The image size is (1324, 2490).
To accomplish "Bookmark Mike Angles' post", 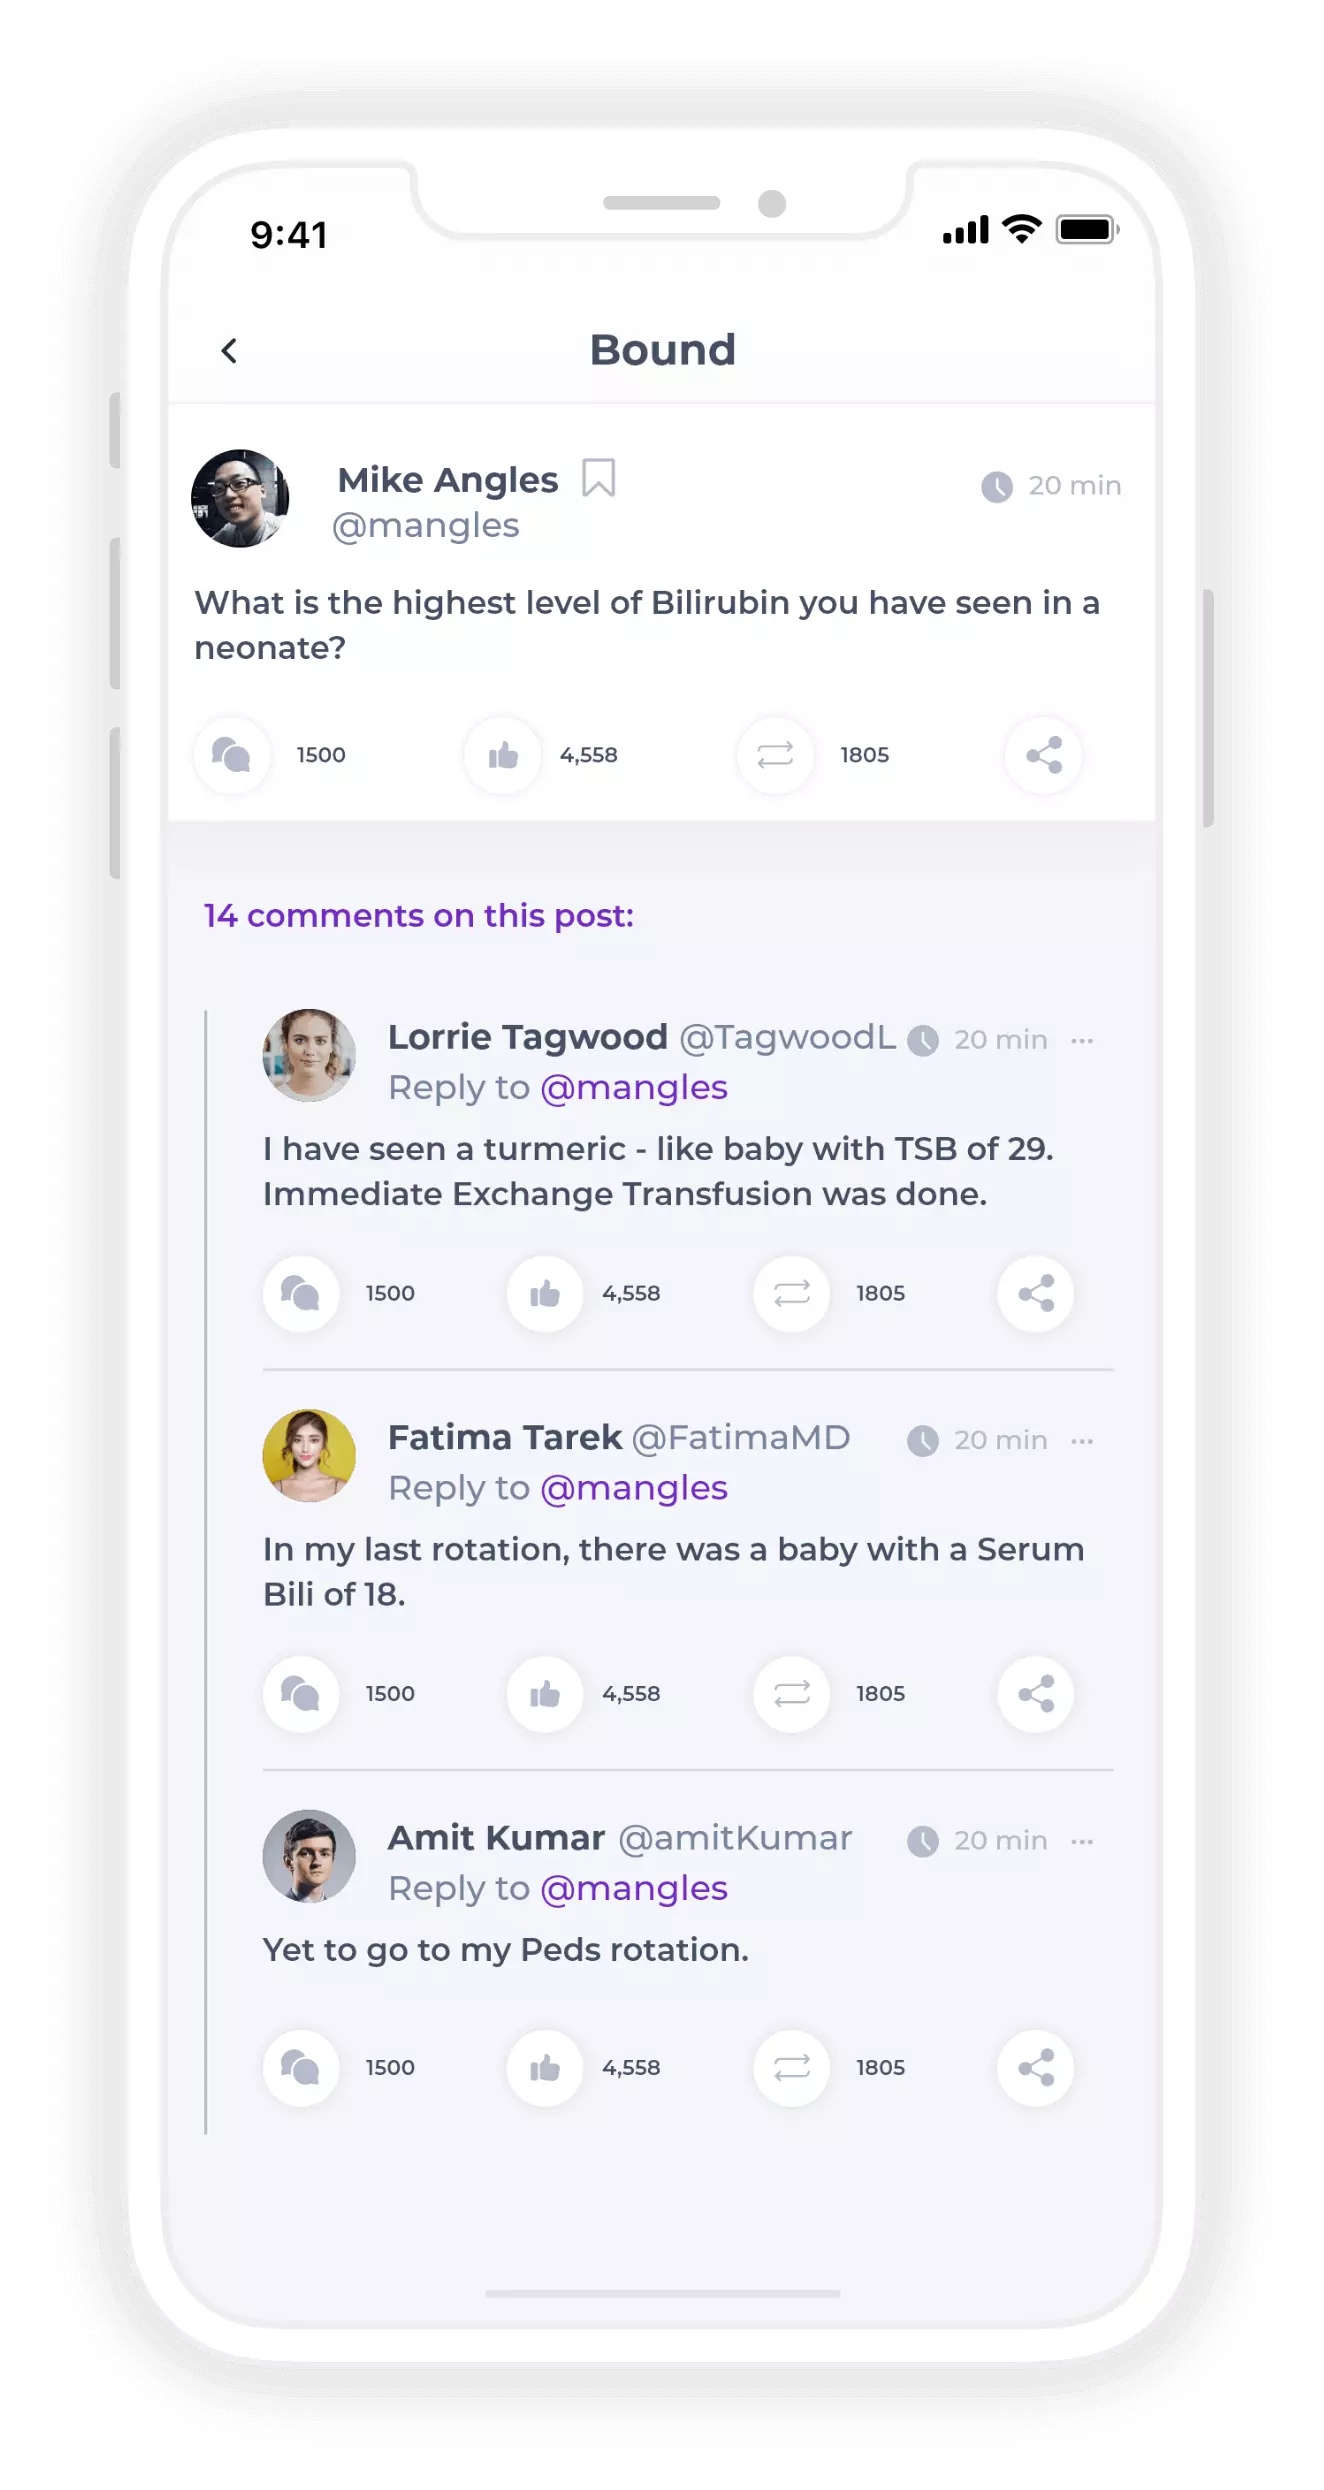I will (x=598, y=478).
